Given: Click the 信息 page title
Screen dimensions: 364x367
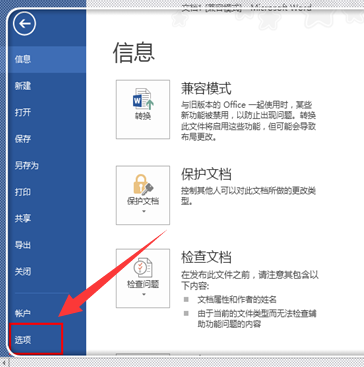Looking at the screenshot, I should coord(134,53).
